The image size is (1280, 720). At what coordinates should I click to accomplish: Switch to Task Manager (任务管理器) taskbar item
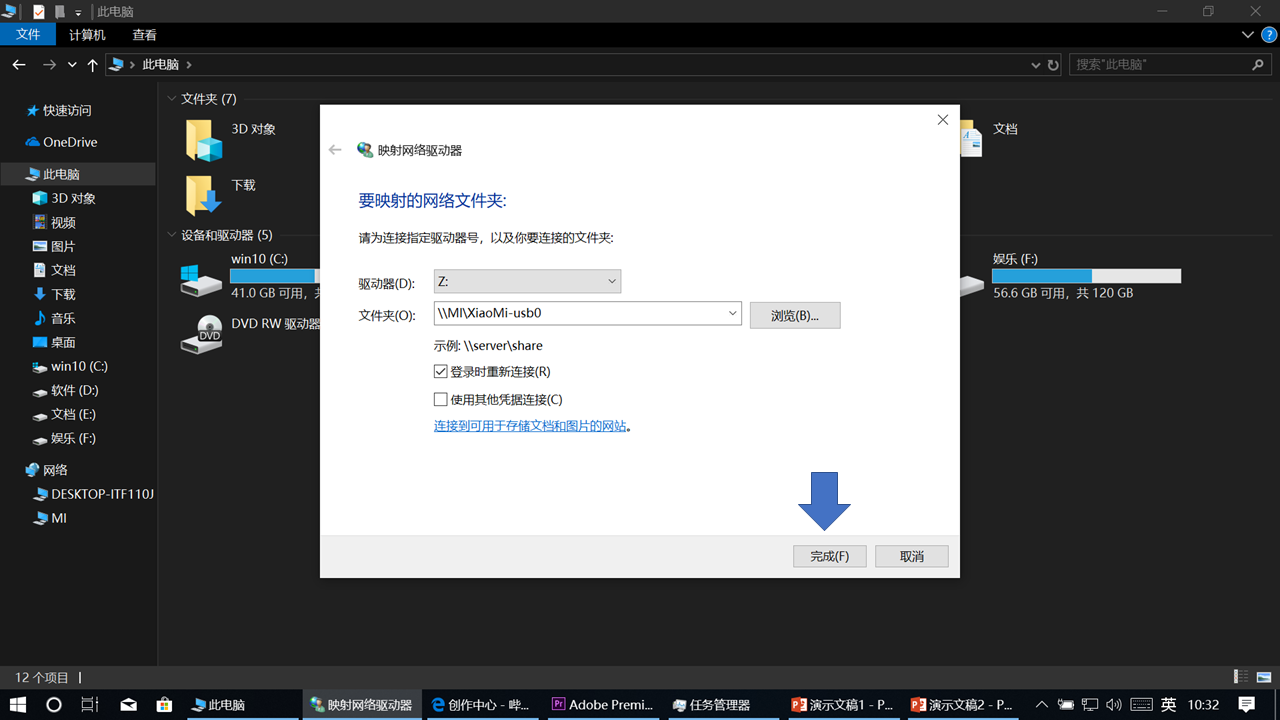722,705
